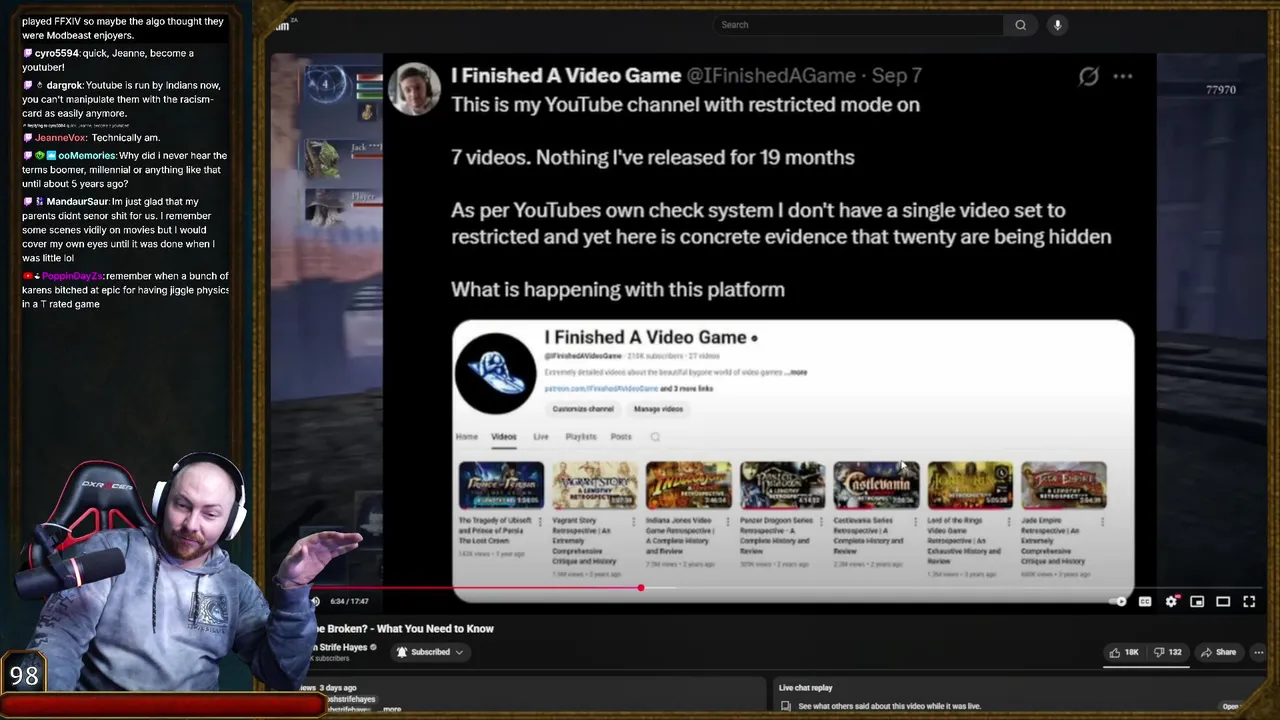1280x720 pixels.
Task: Click the Live chat replay heading
Action: click(x=806, y=688)
